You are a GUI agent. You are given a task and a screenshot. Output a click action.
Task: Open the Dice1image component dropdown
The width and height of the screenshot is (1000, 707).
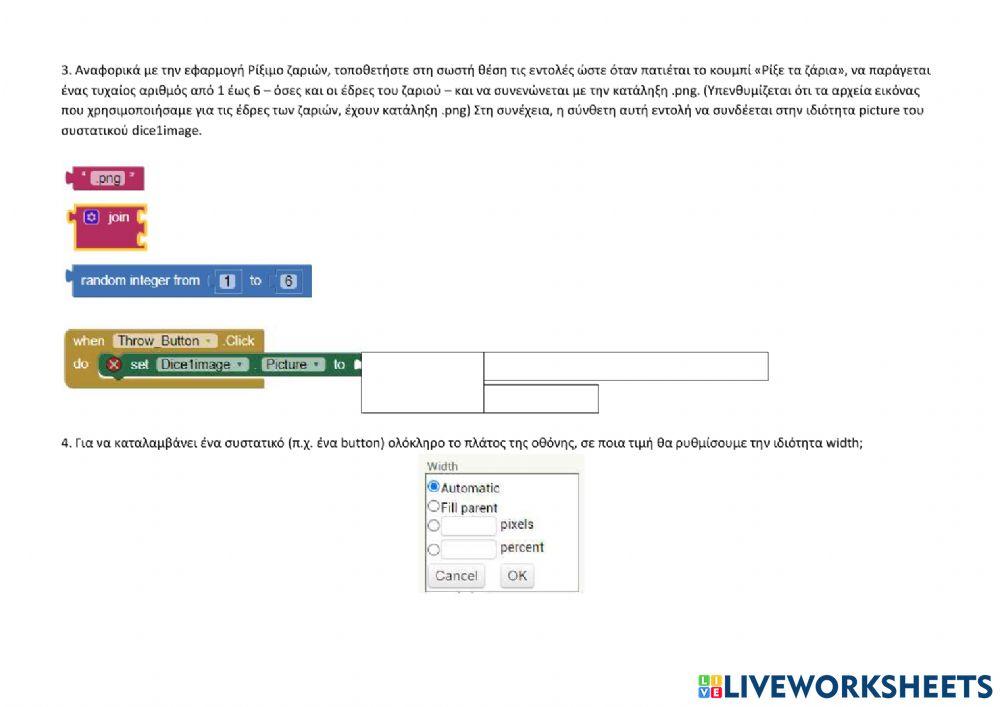202,365
